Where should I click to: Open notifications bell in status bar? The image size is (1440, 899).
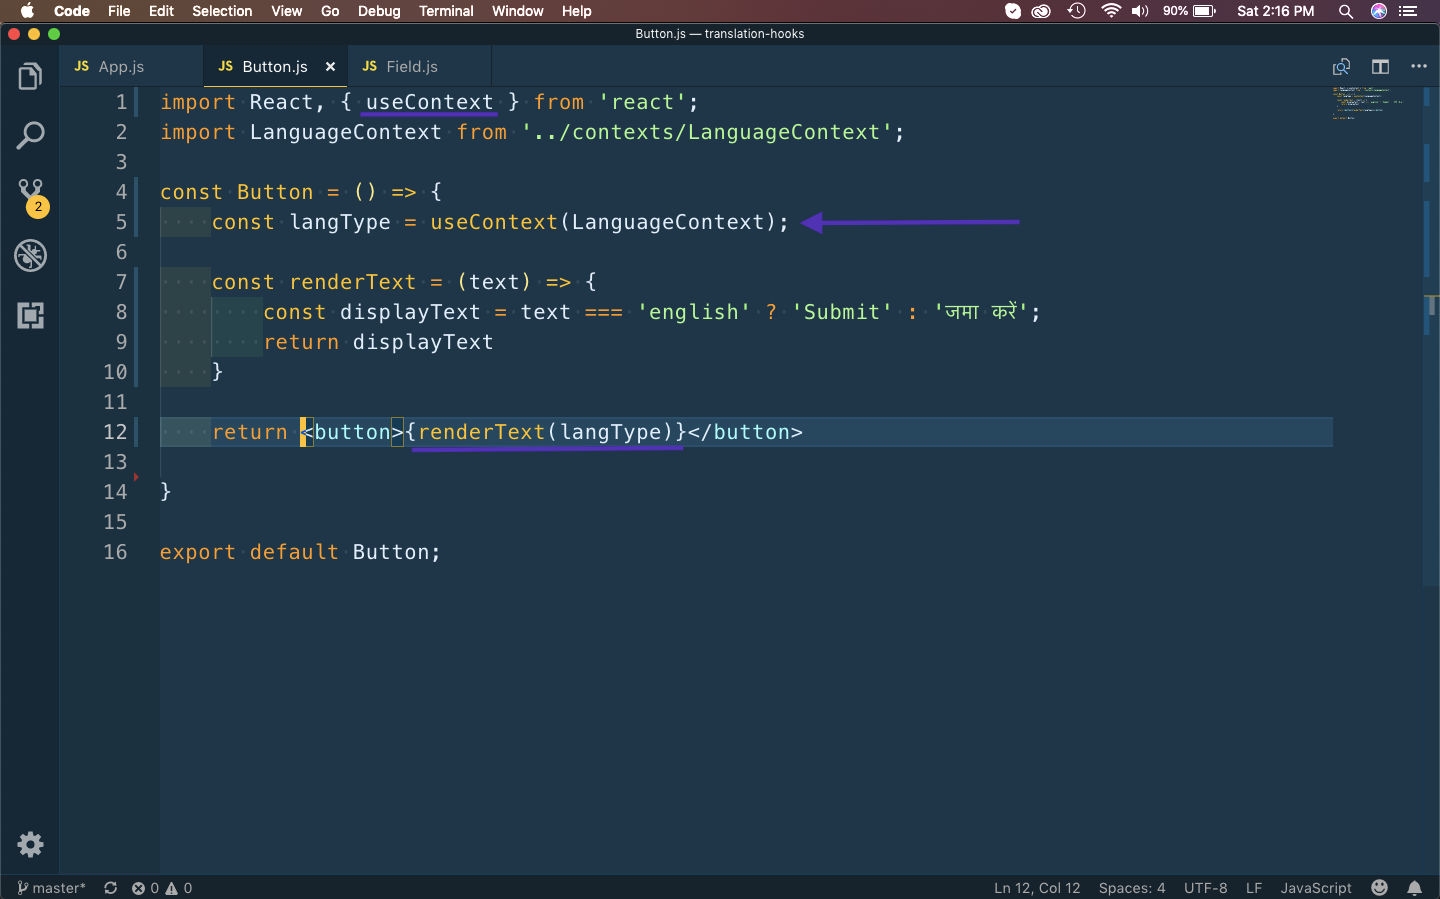[x=1415, y=888]
